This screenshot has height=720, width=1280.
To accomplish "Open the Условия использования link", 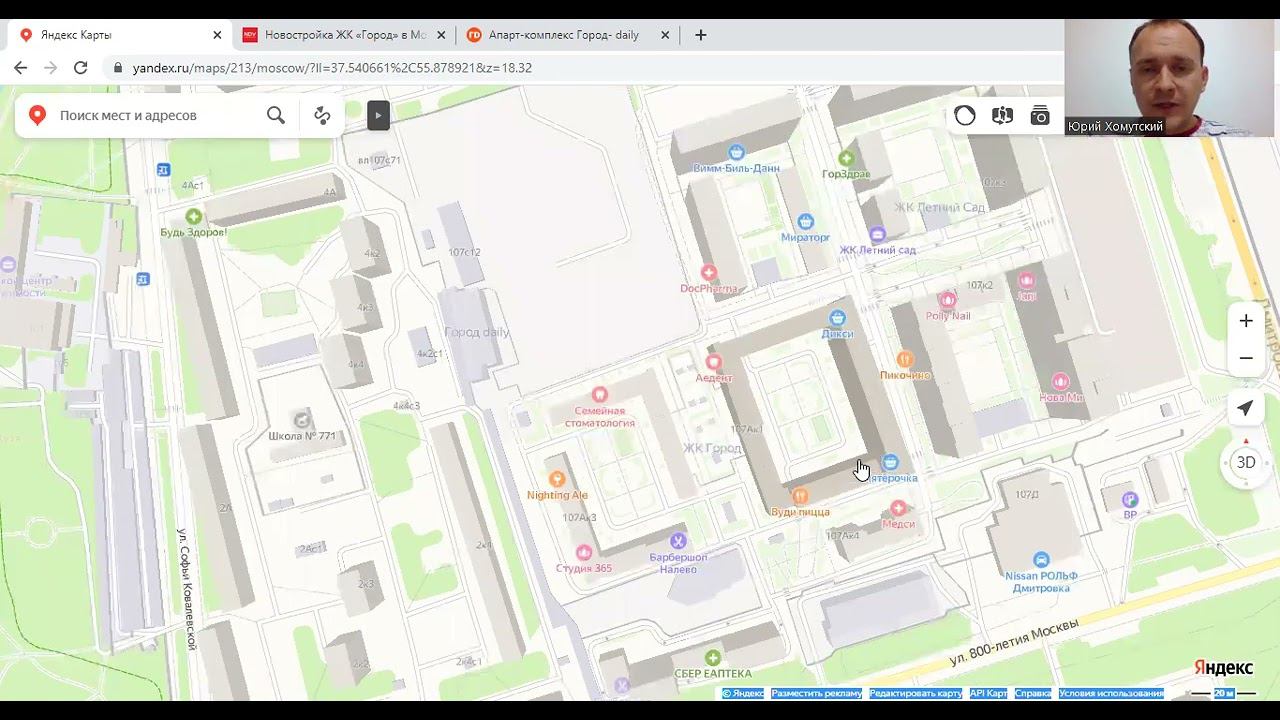I will point(1111,693).
